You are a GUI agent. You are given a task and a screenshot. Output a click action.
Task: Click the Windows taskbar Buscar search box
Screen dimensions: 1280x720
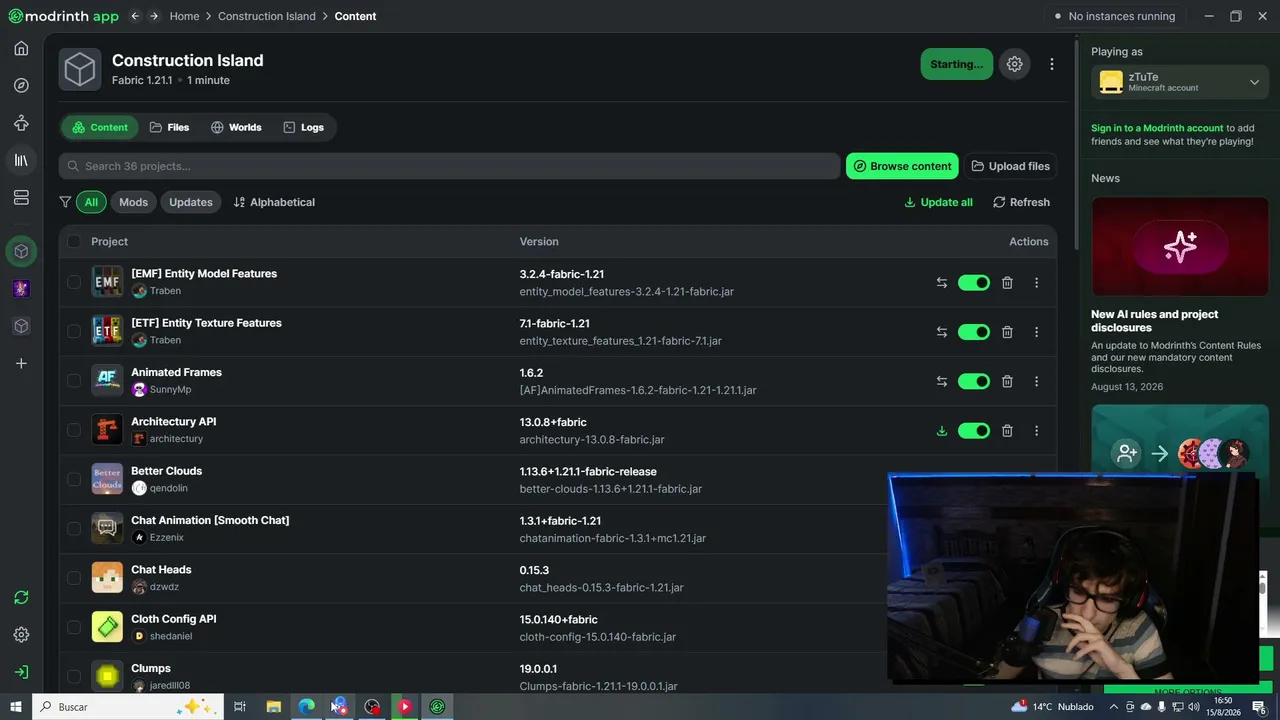[x=127, y=707]
